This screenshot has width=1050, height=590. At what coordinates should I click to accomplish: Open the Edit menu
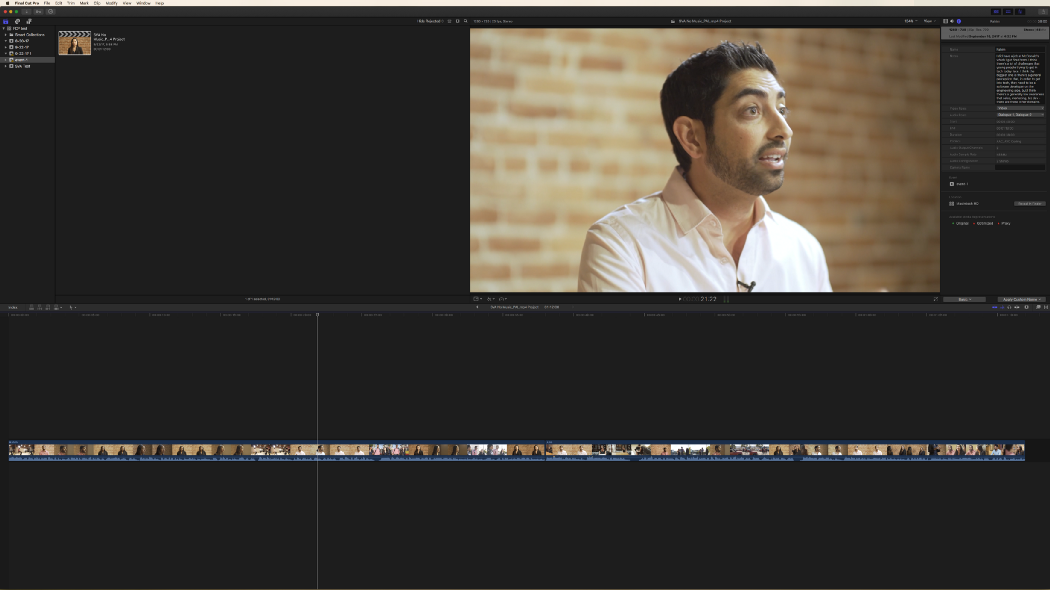point(58,3)
